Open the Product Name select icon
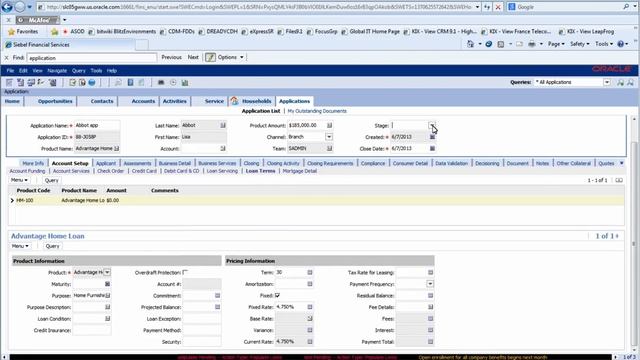 point(117,149)
